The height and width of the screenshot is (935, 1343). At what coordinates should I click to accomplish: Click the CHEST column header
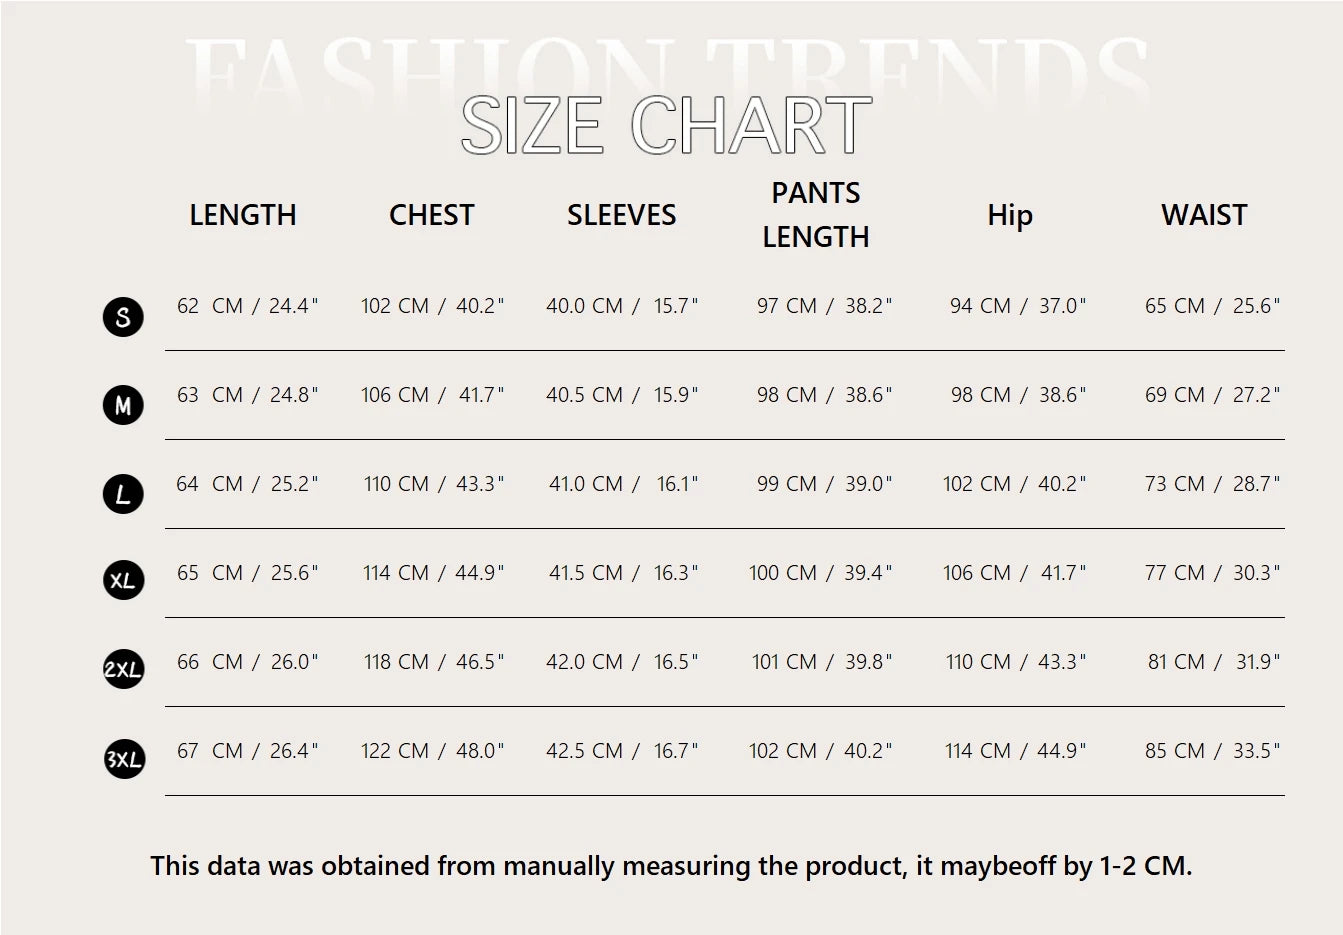click(431, 215)
